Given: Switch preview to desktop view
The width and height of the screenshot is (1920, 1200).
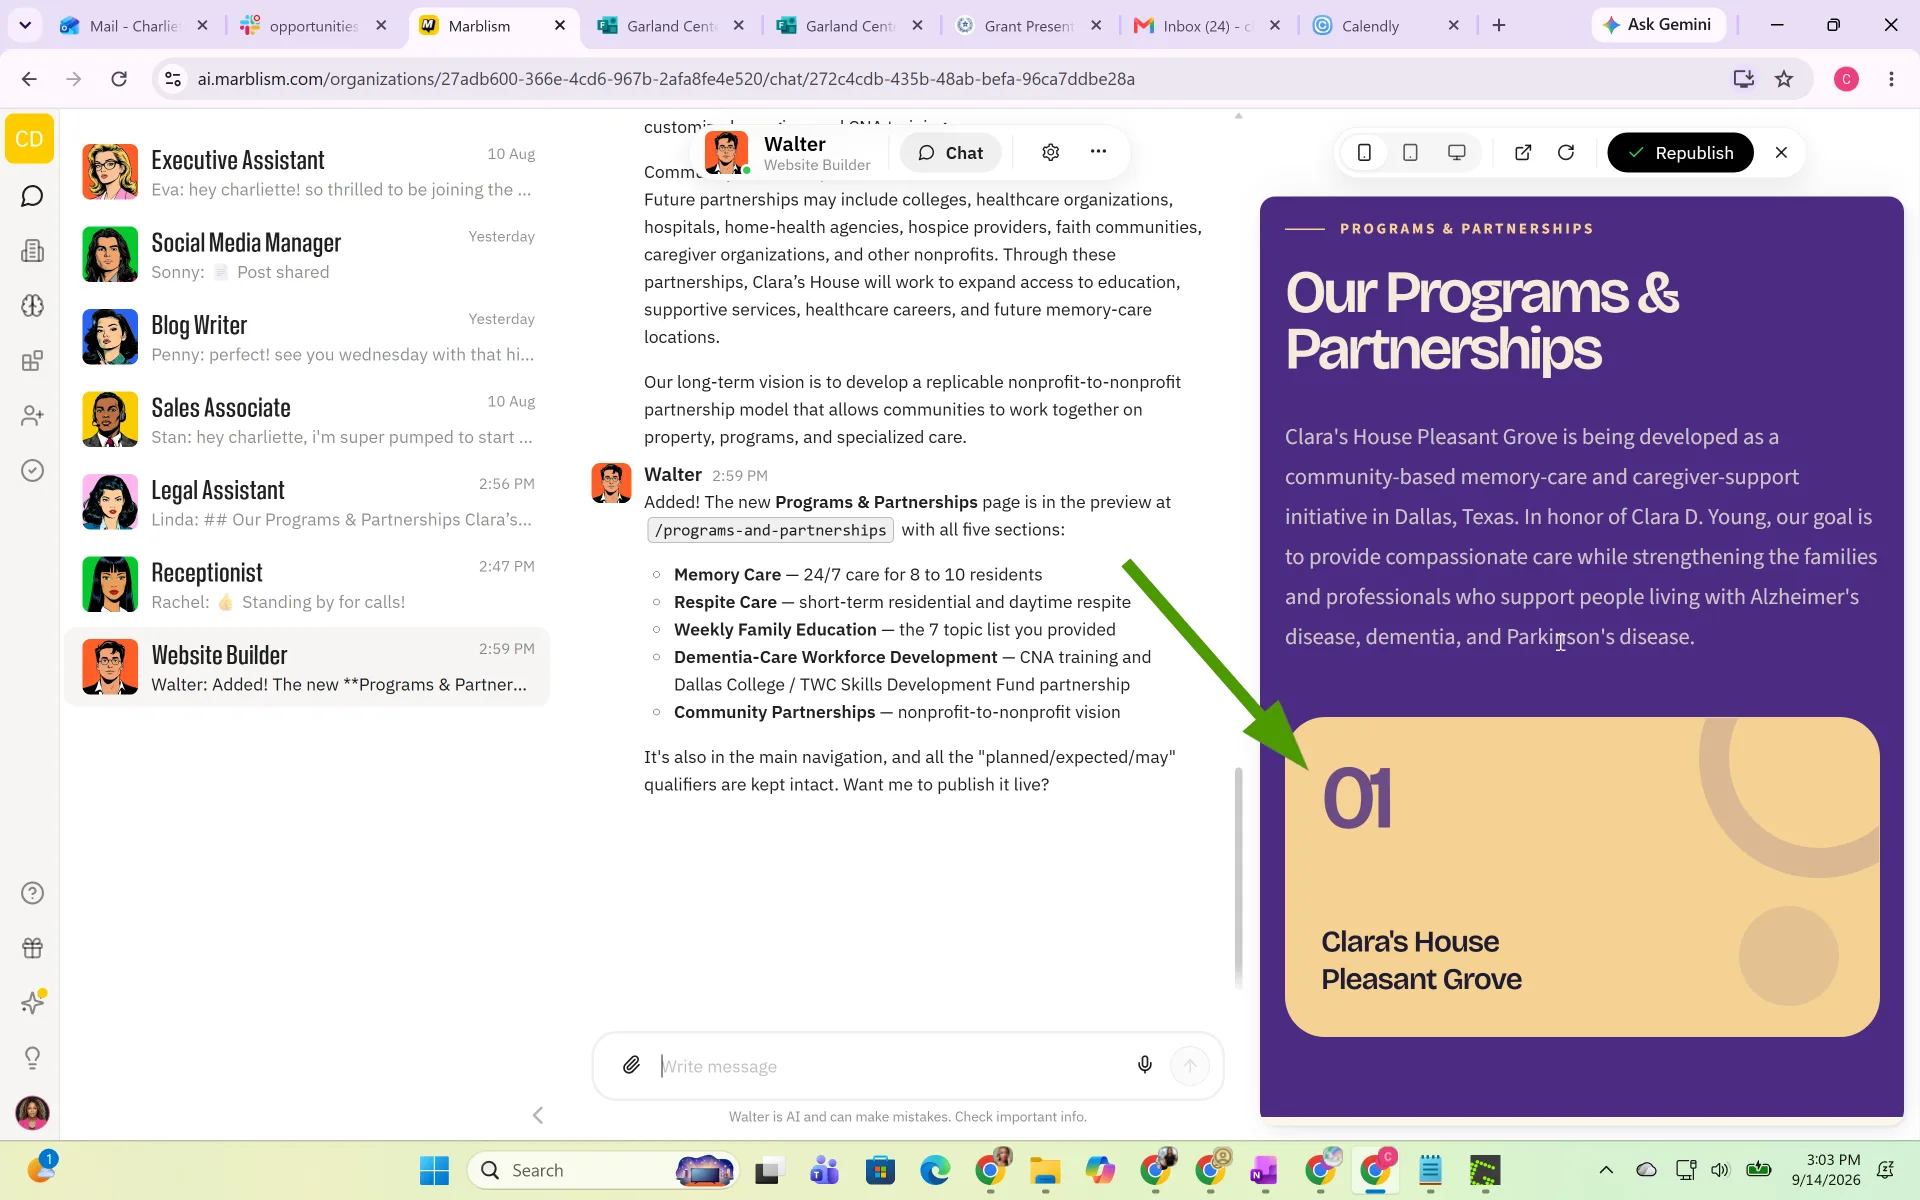Looking at the screenshot, I should (1456, 152).
